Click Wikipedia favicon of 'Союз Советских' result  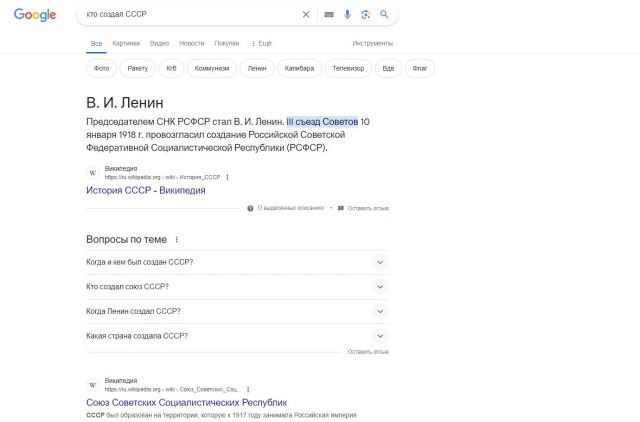click(x=93, y=385)
